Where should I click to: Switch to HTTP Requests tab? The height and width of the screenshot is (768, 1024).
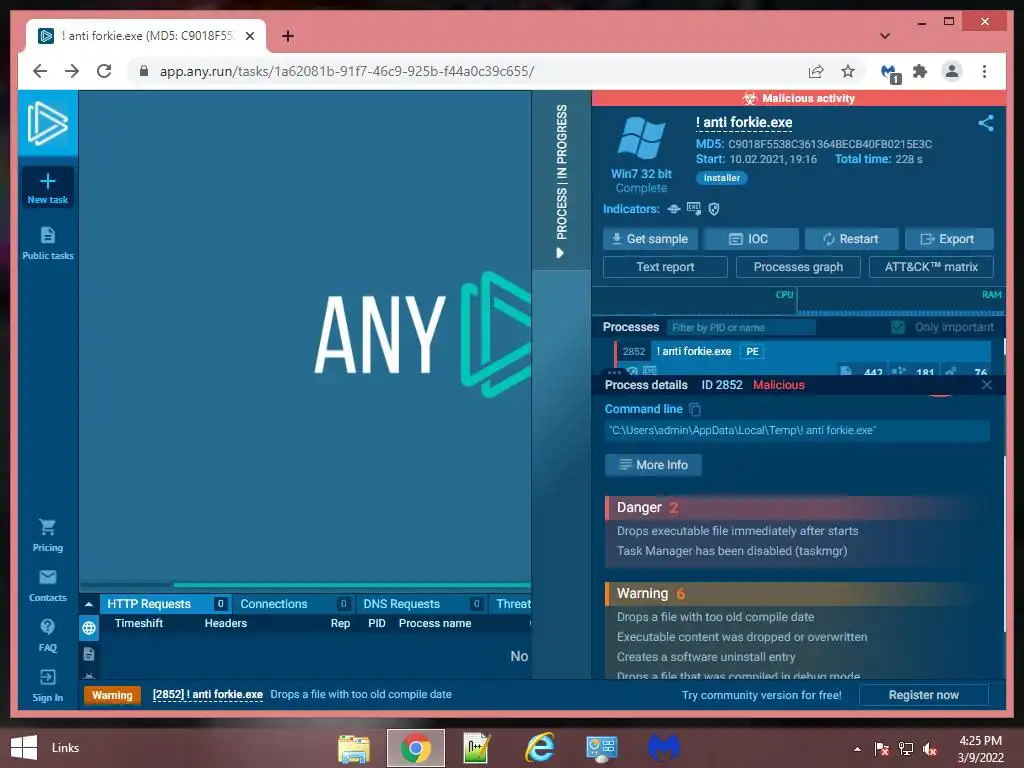click(x=165, y=604)
